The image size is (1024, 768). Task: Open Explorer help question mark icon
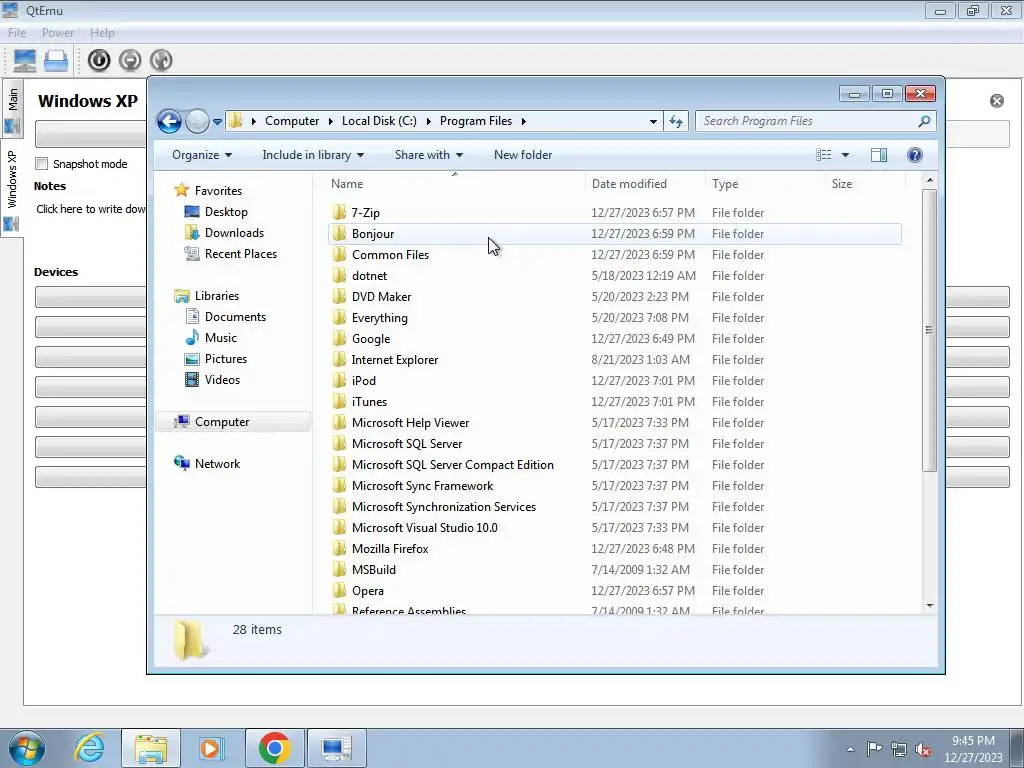point(914,155)
